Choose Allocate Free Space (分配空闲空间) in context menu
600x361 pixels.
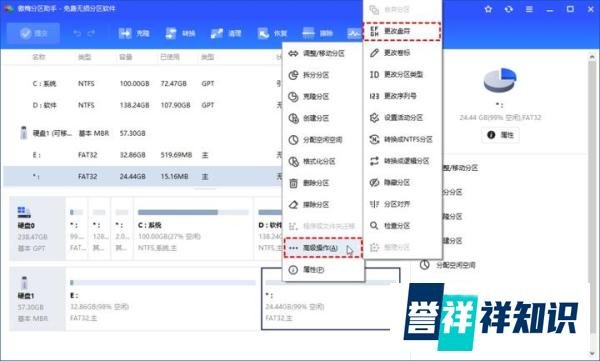[323, 140]
